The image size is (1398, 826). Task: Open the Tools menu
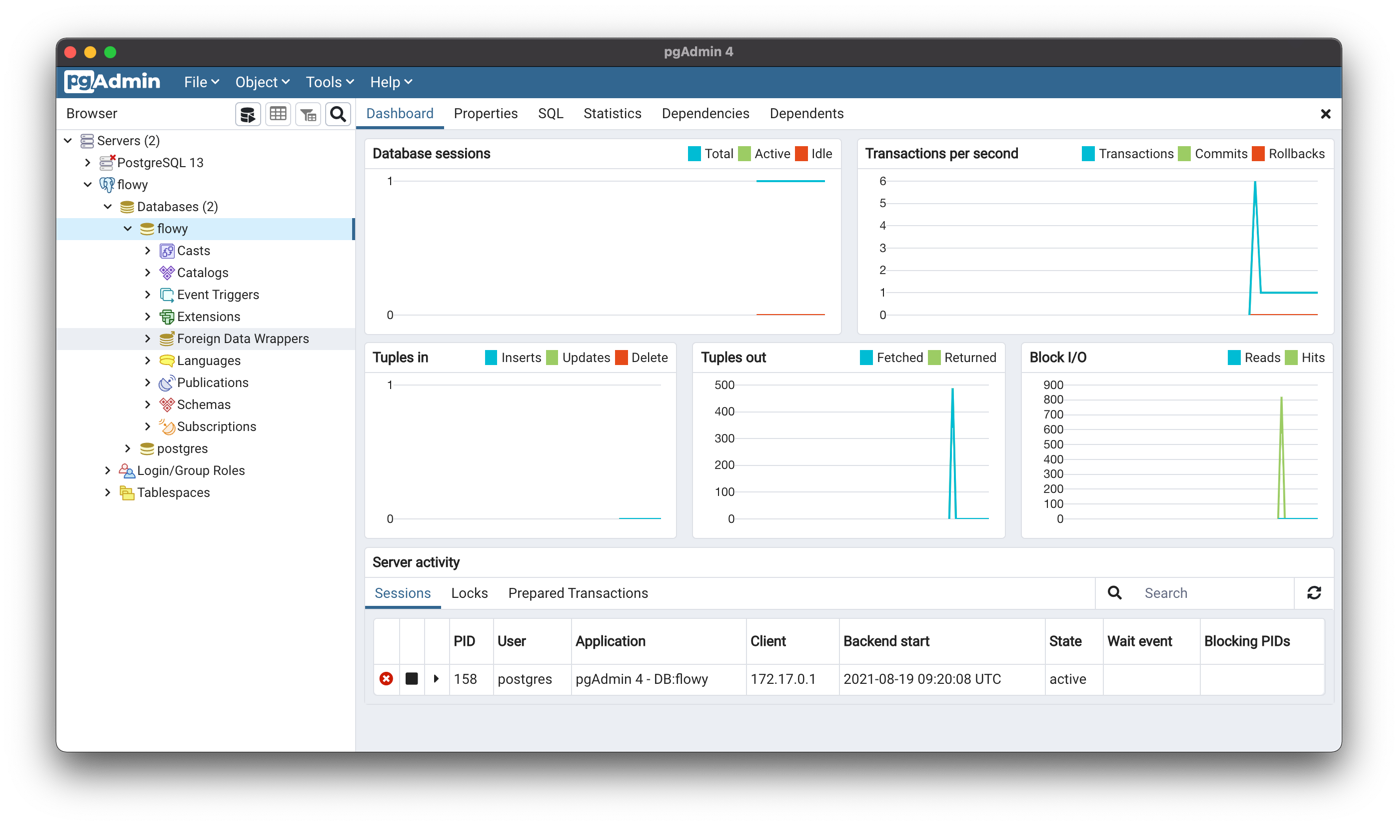pos(329,82)
